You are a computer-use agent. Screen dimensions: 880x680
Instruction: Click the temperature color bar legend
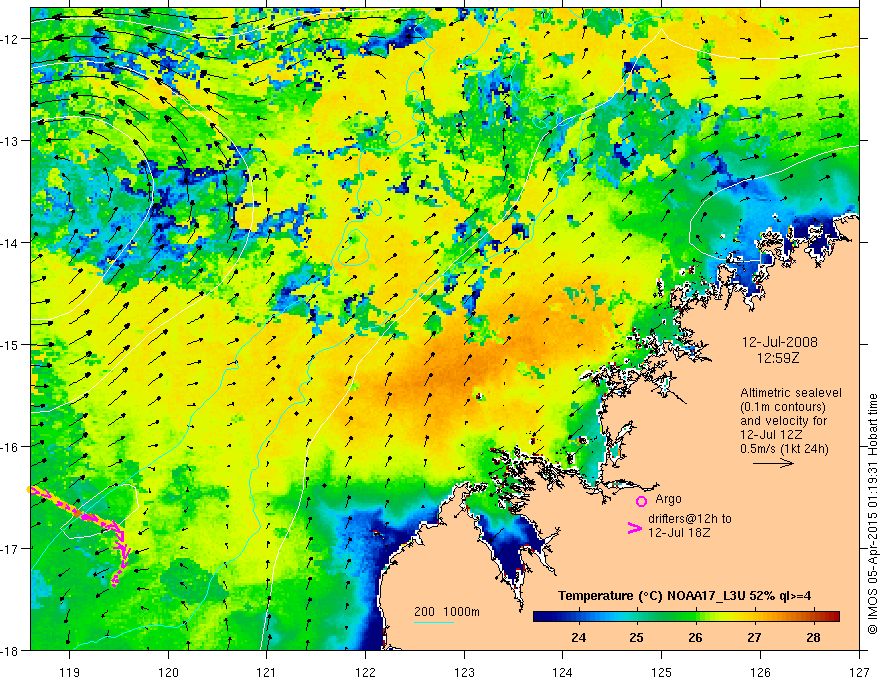(x=686, y=617)
